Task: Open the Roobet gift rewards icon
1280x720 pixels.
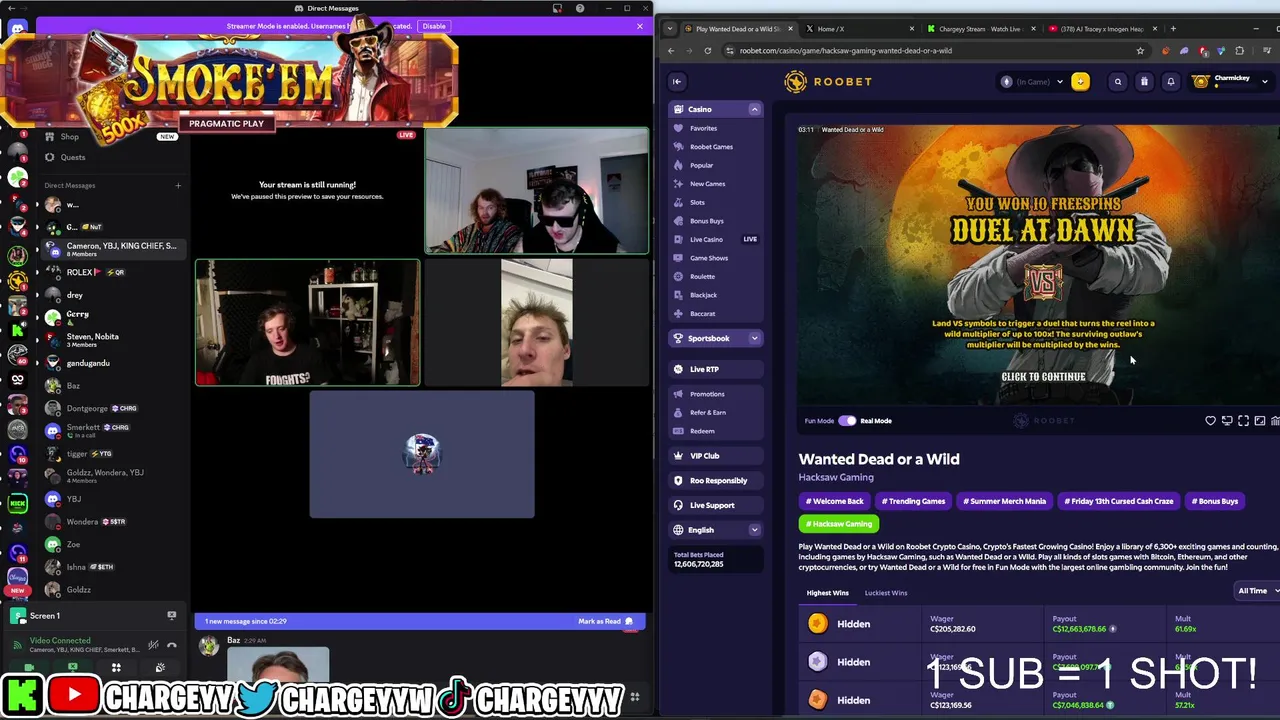Action: [1144, 82]
